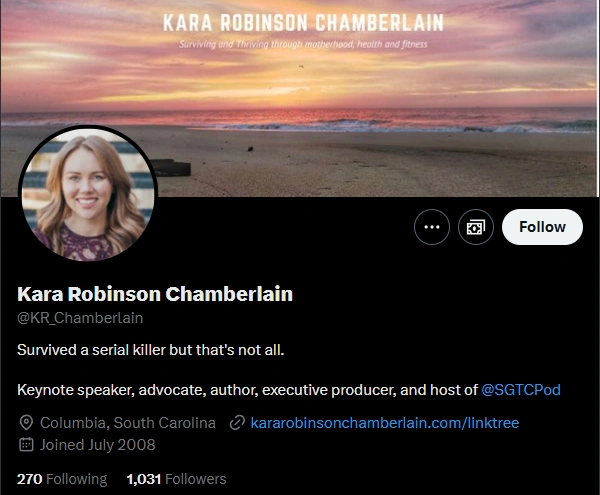Click the banner tagline Surviving and Thriving
The width and height of the screenshot is (600, 495).
tap(303, 44)
